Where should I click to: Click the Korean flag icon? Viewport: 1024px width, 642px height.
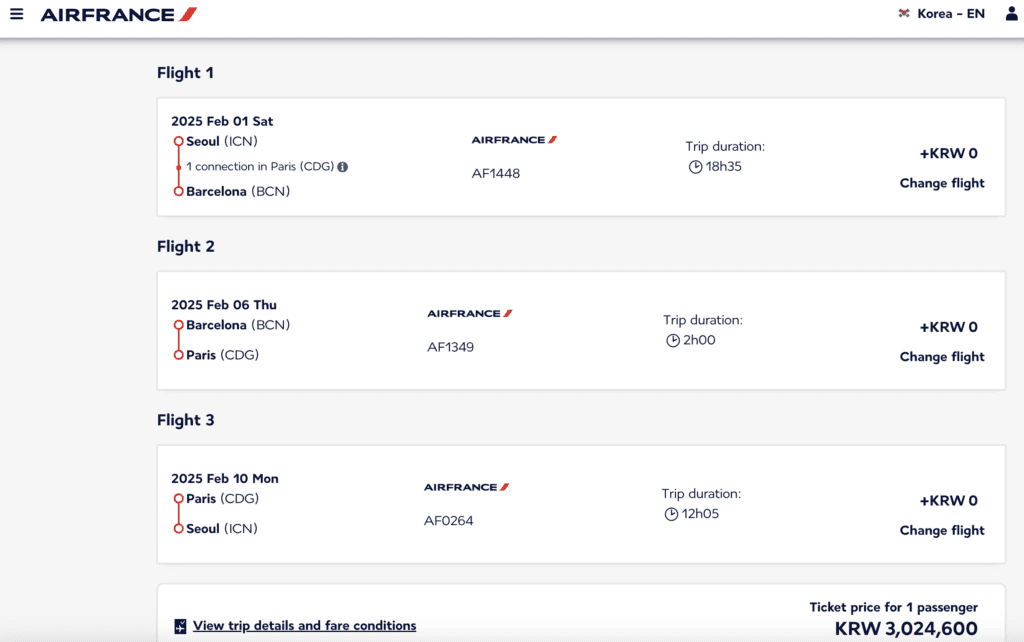pos(904,13)
